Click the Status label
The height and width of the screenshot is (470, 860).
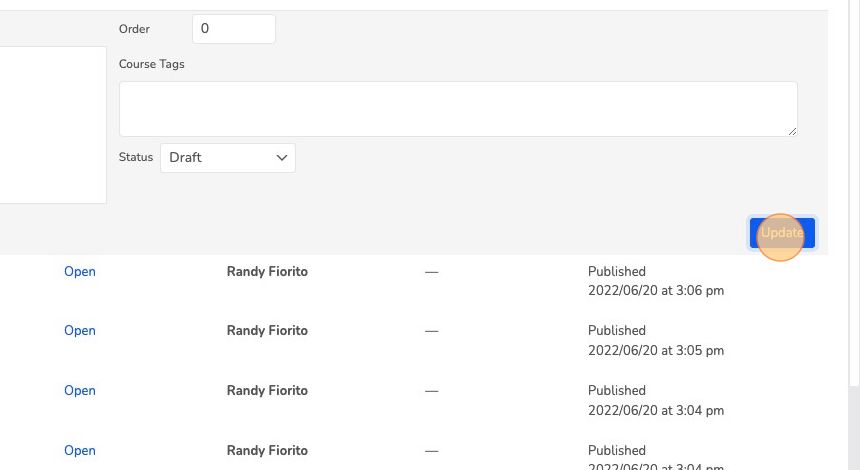pyautogui.click(x=135, y=157)
